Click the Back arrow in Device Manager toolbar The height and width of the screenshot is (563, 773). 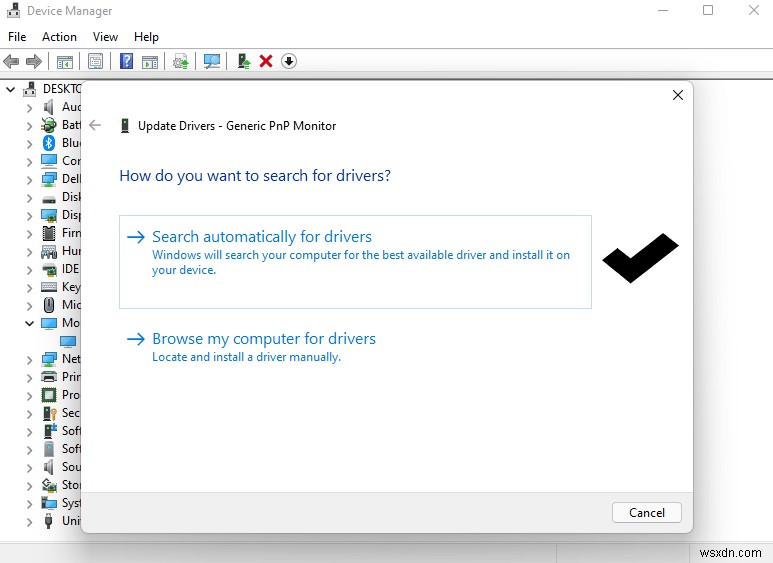tap(11, 62)
